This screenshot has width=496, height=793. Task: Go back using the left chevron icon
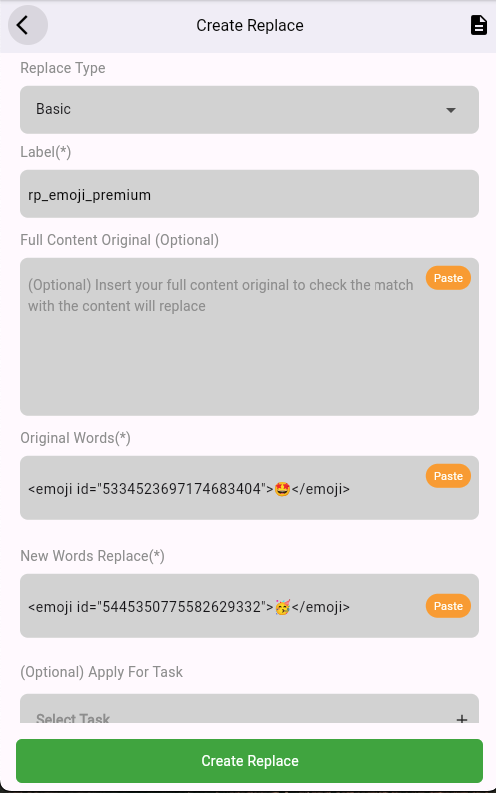click(x=28, y=25)
